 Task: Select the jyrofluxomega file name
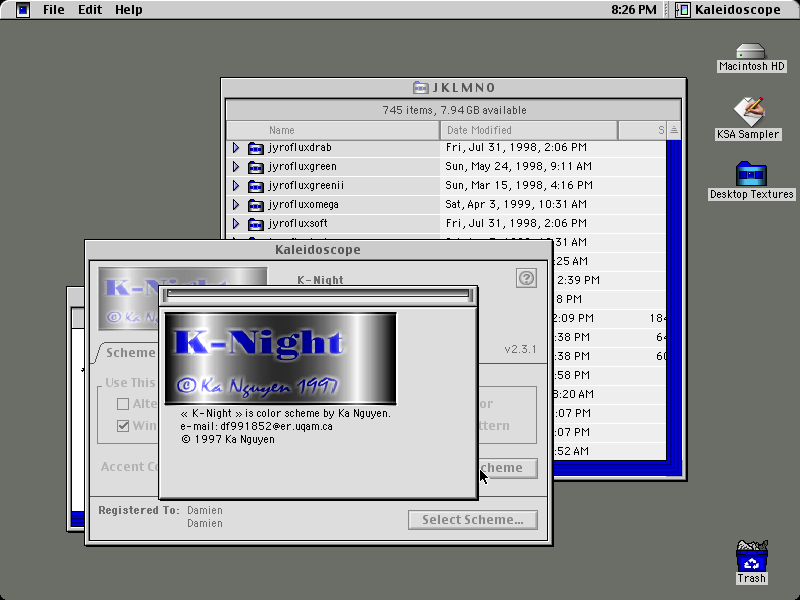(303, 205)
